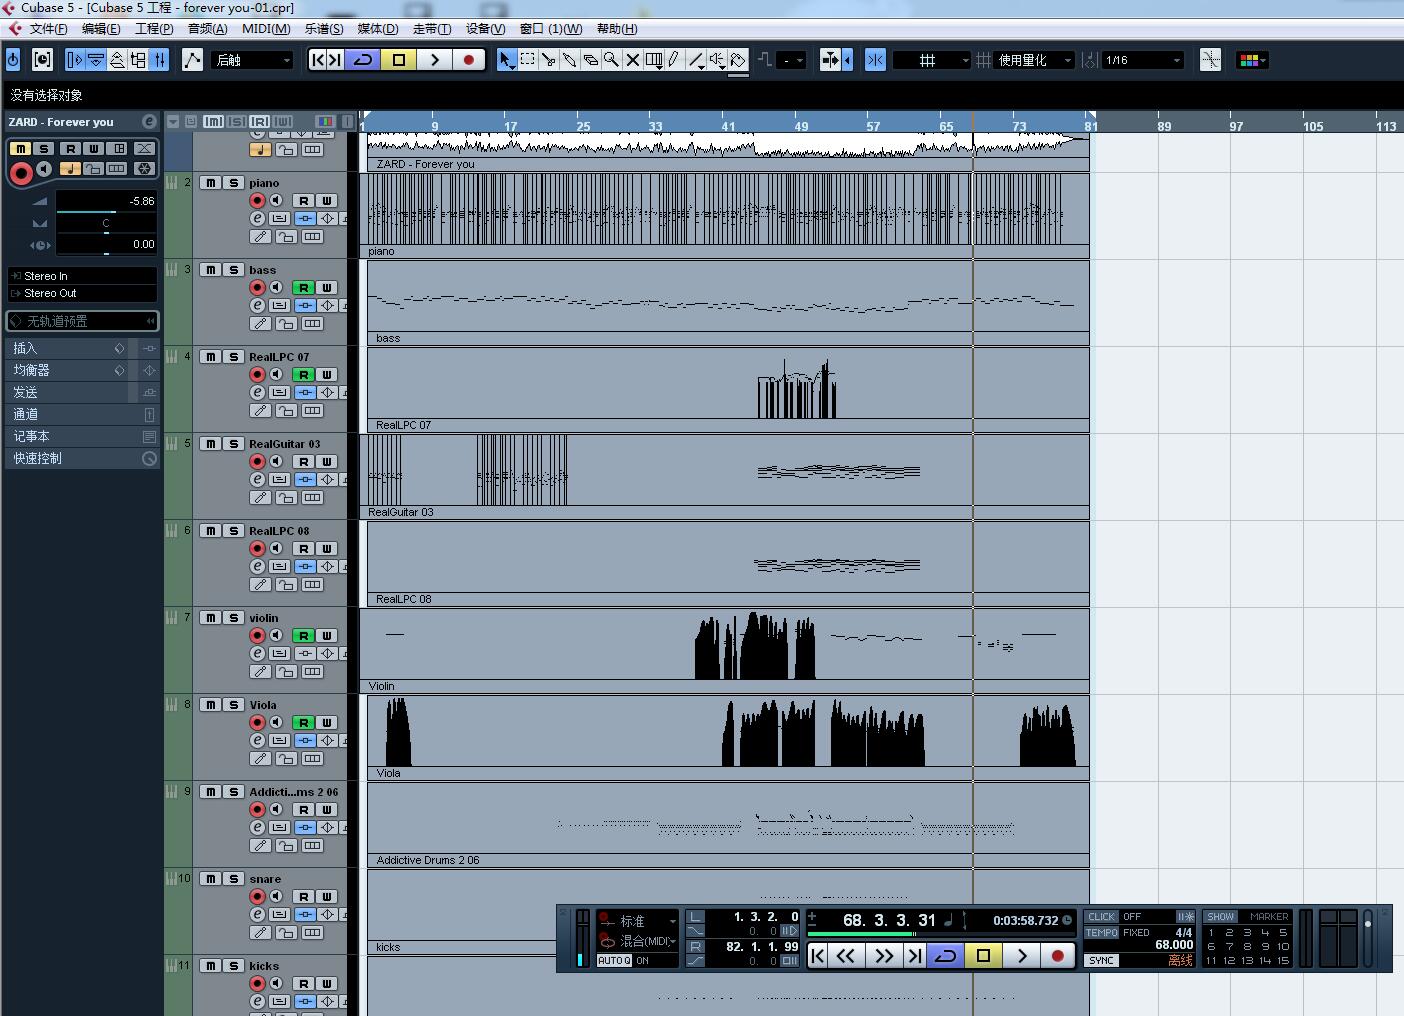
Task: Click the SHOW marker button
Action: click(x=1220, y=917)
